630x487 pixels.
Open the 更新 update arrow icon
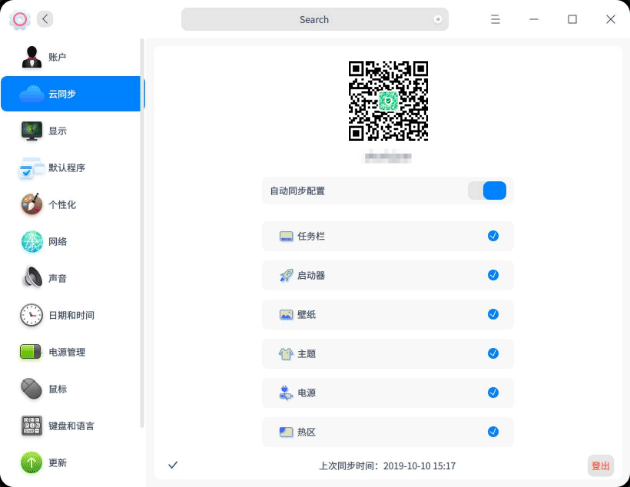coord(31,462)
